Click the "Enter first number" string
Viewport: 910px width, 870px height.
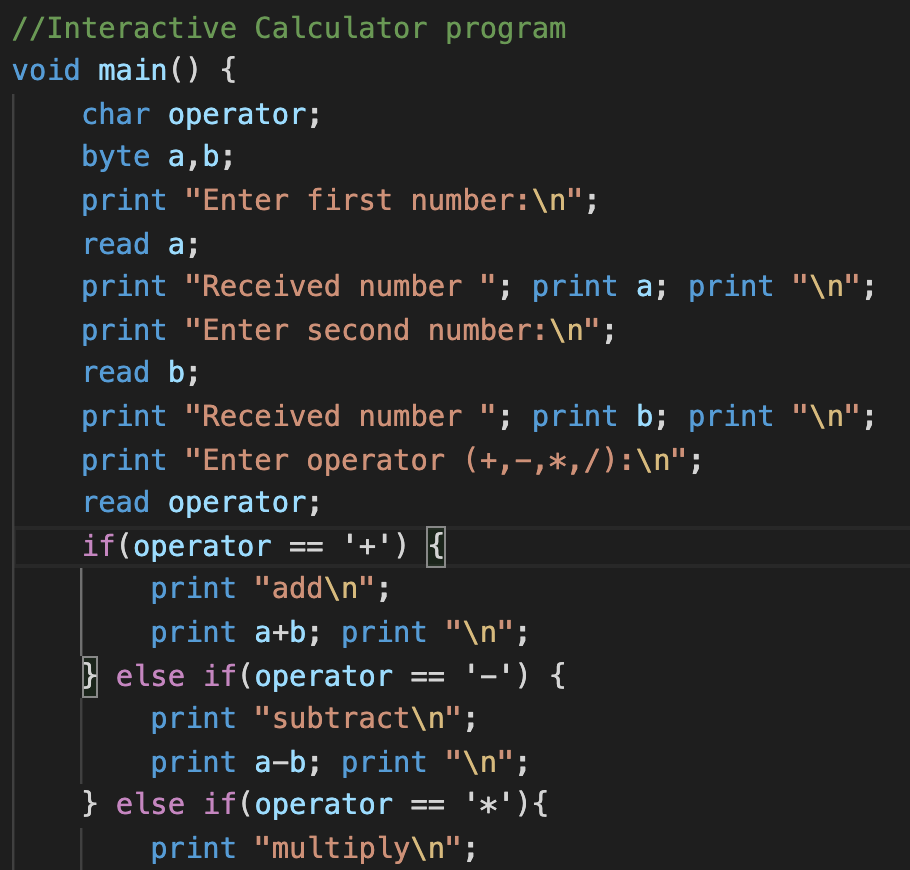[x=390, y=201]
